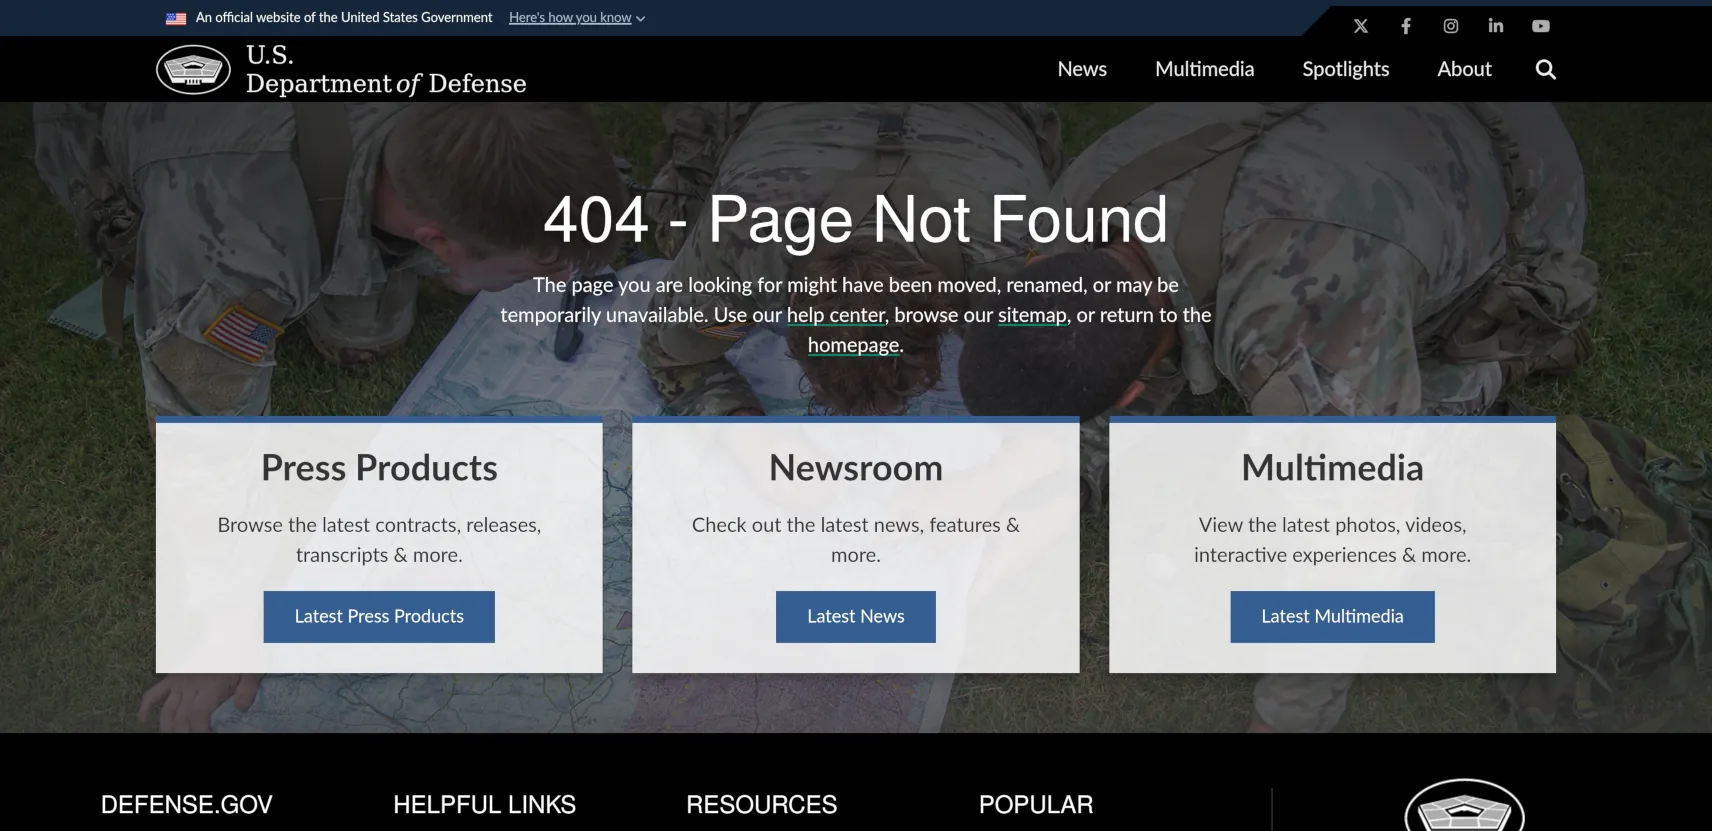This screenshot has height=831, width=1712.
Task: Open the Instagram social icon
Action: [1451, 26]
